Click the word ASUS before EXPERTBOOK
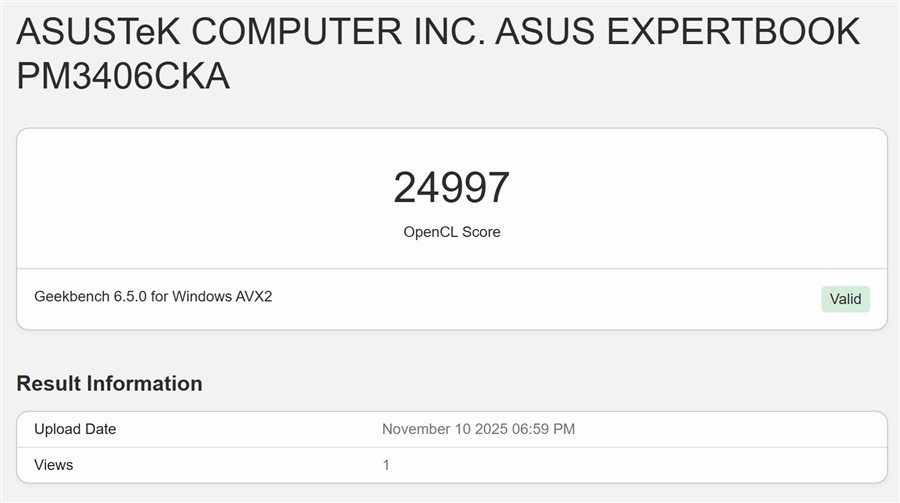This screenshot has width=900, height=503. (x=542, y=32)
